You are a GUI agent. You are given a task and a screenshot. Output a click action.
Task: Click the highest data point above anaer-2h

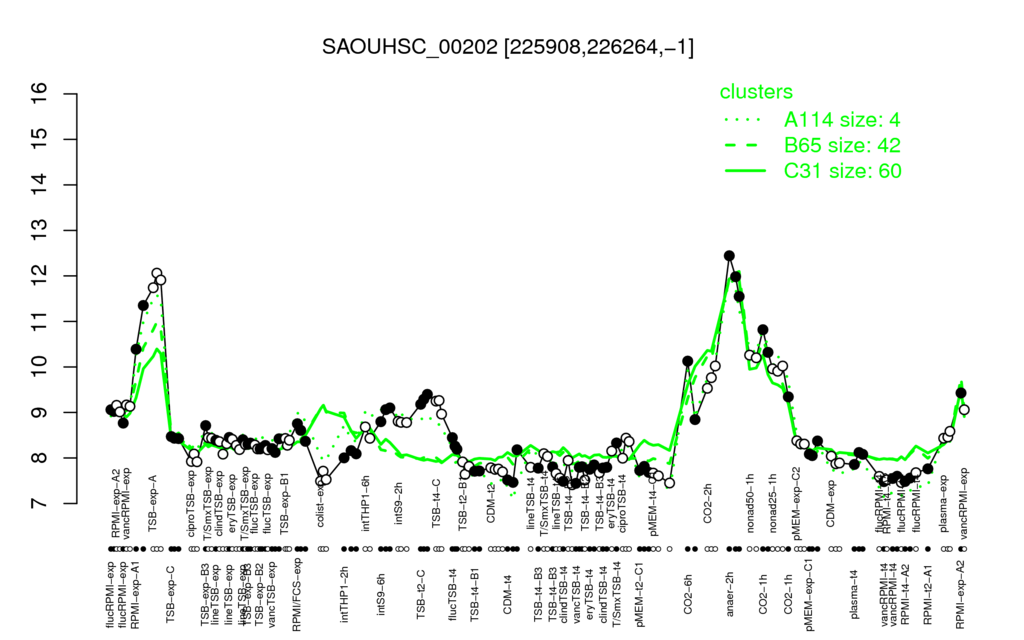(729, 255)
